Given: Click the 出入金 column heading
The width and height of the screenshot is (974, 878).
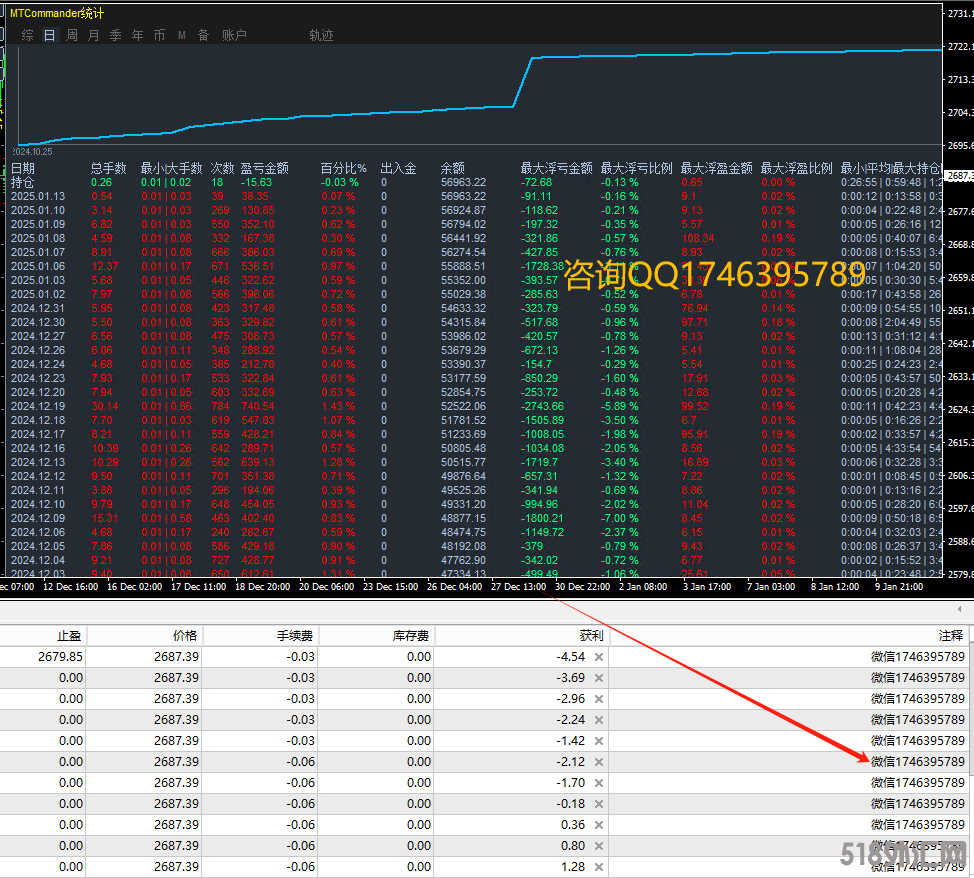Looking at the screenshot, I should [398, 168].
